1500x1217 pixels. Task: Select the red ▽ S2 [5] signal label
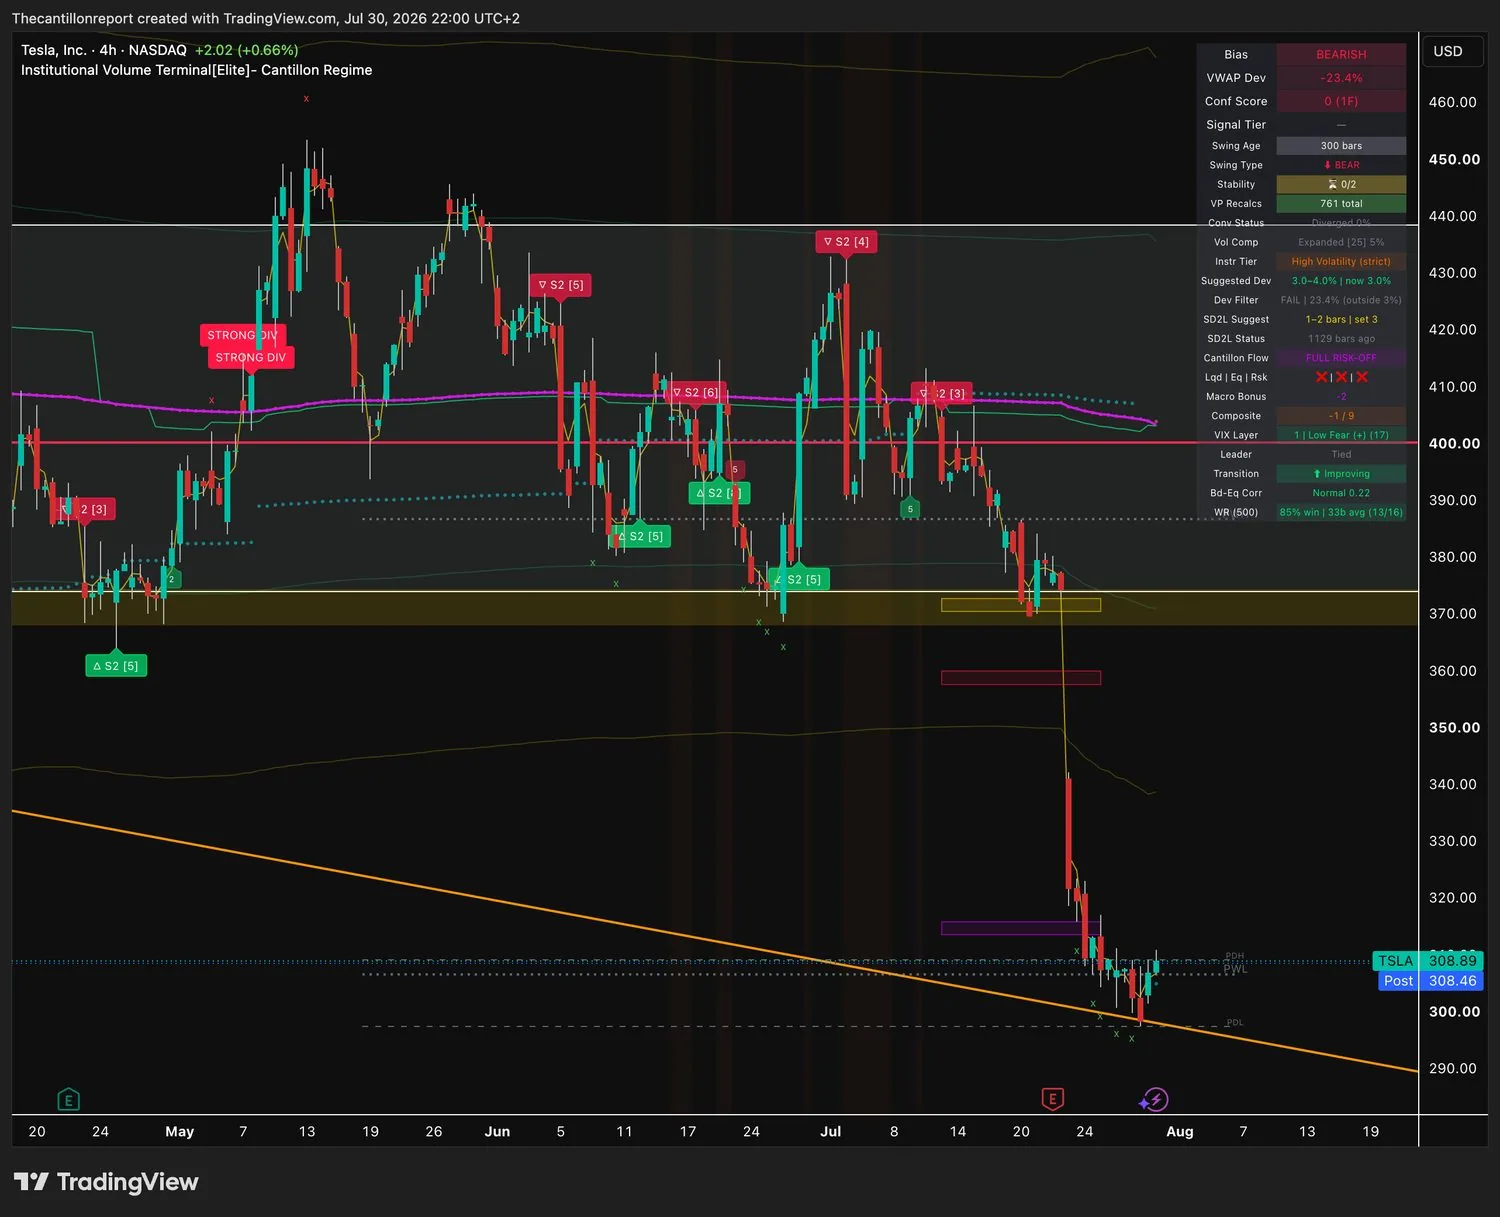[561, 285]
